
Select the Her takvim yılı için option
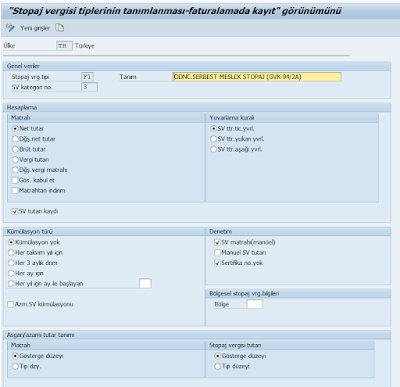point(11,252)
